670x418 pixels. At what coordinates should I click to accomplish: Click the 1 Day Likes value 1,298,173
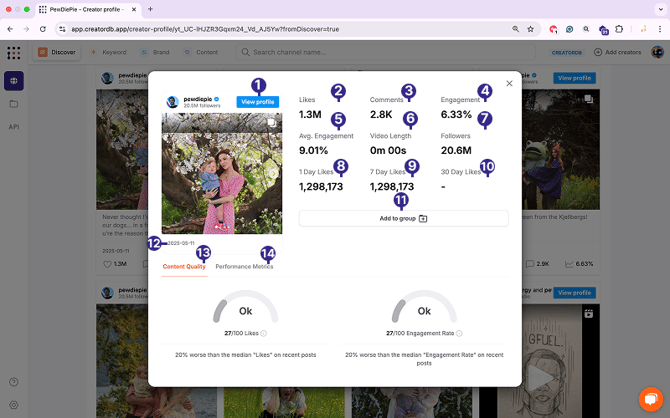[x=320, y=187]
